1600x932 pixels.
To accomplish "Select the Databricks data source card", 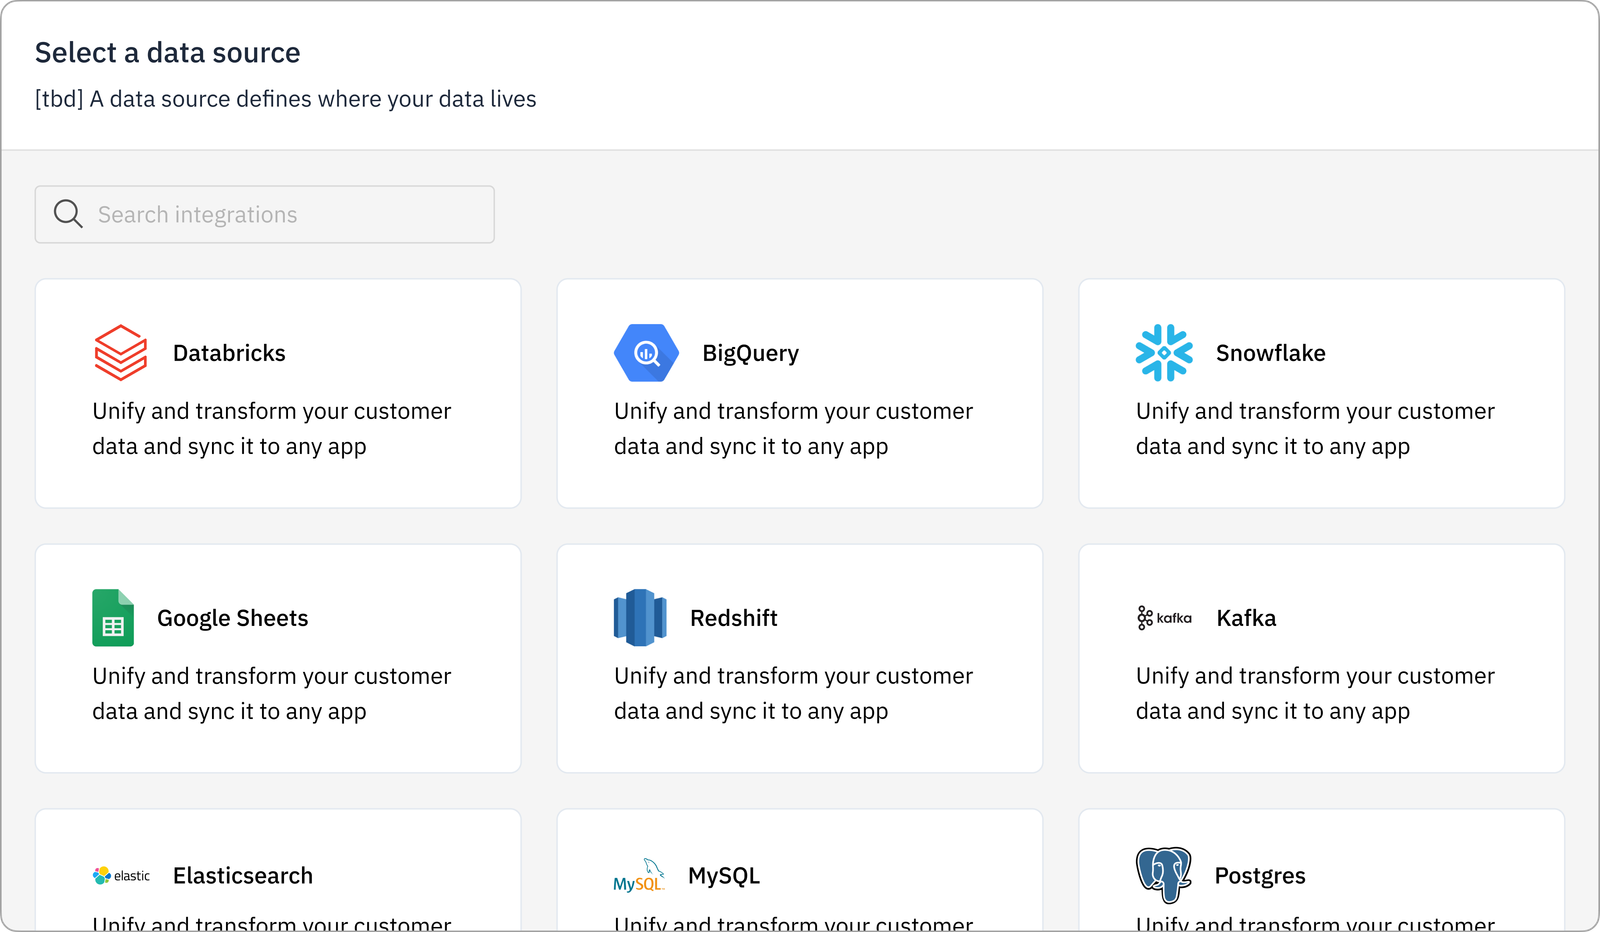I will click(x=278, y=393).
